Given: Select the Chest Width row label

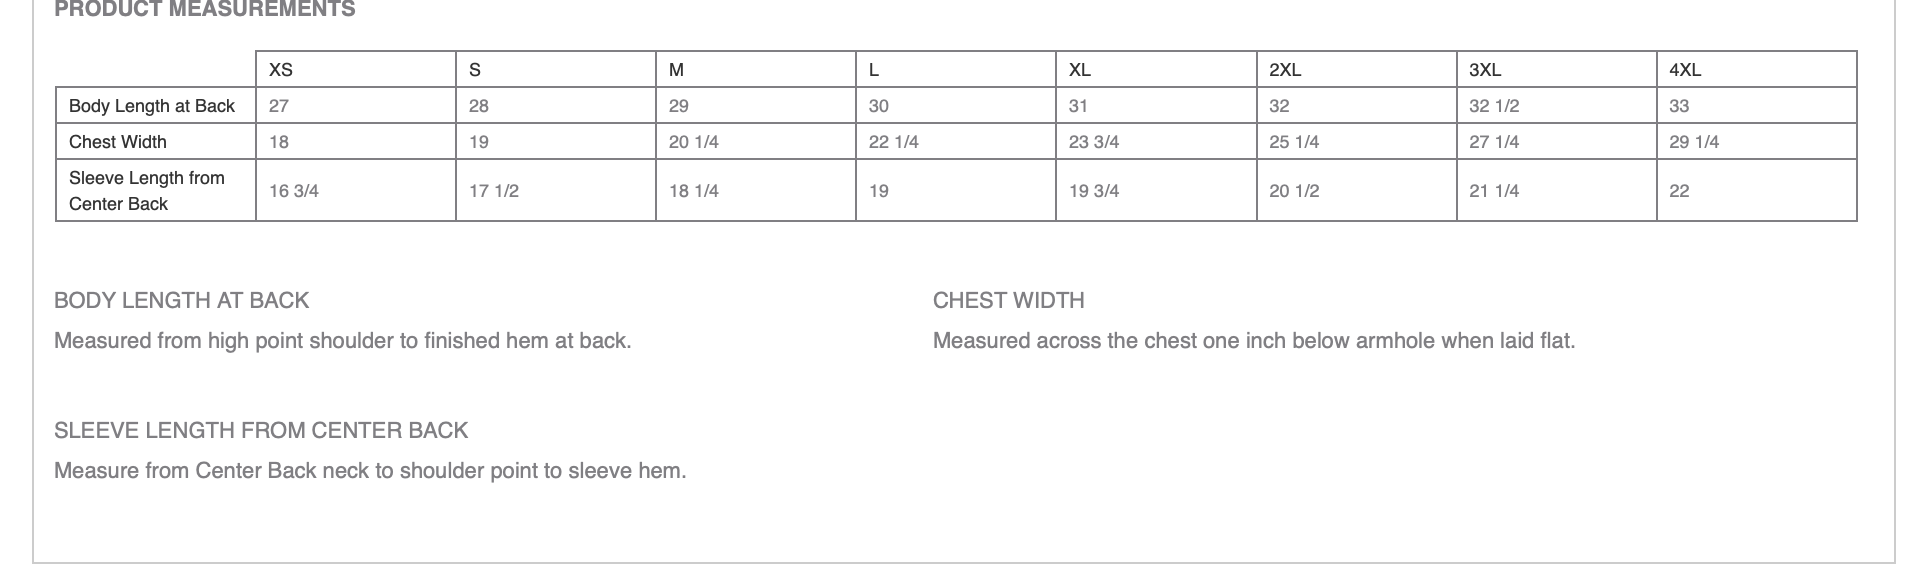Looking at the screenshot, I should coord(118,142).
